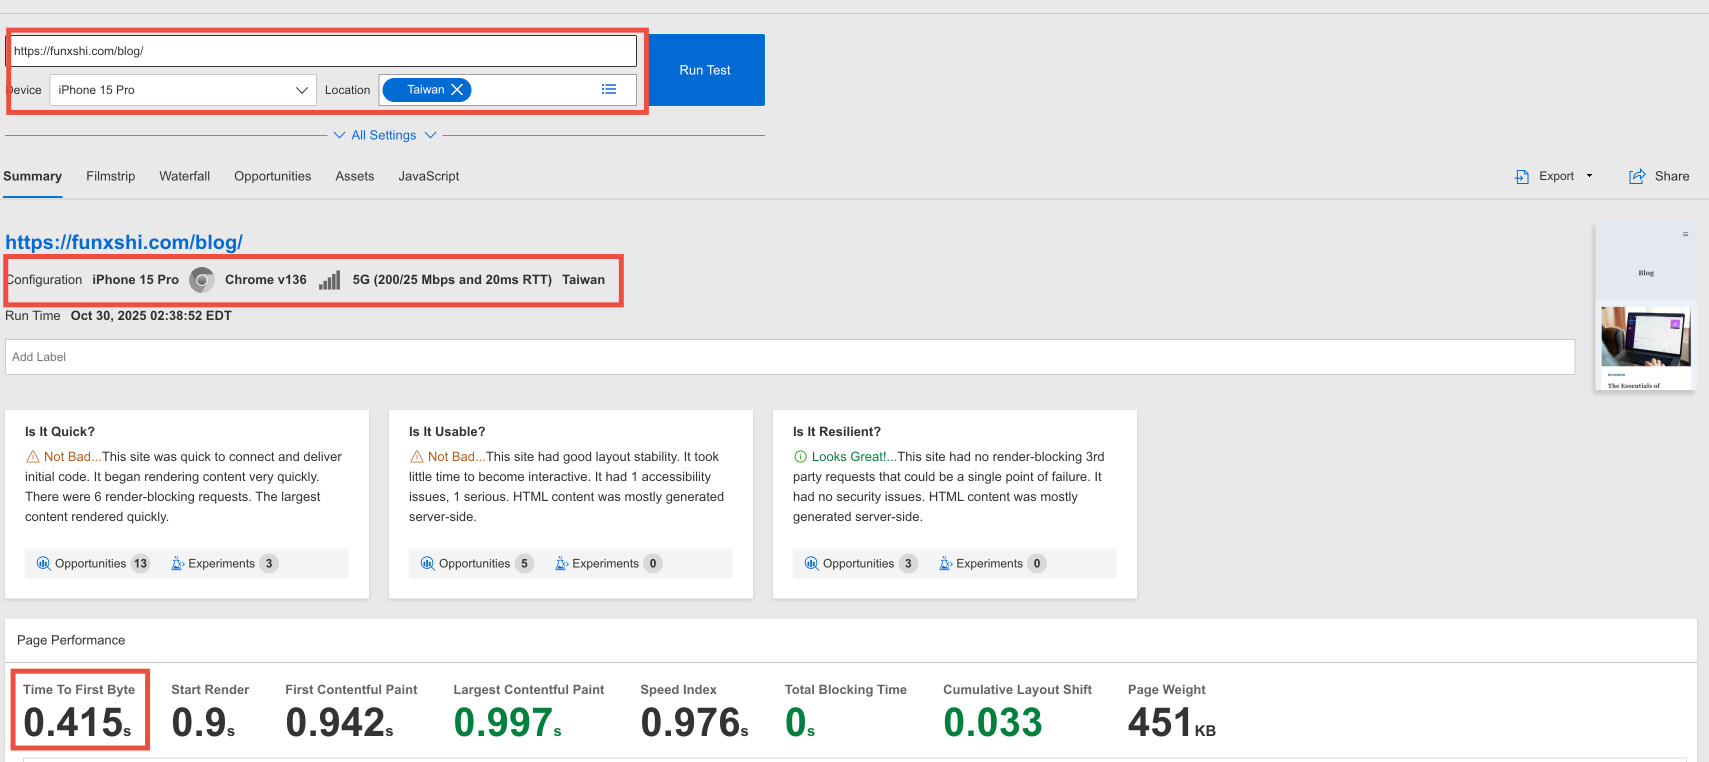Click the Run Test button

click(705, 70)
